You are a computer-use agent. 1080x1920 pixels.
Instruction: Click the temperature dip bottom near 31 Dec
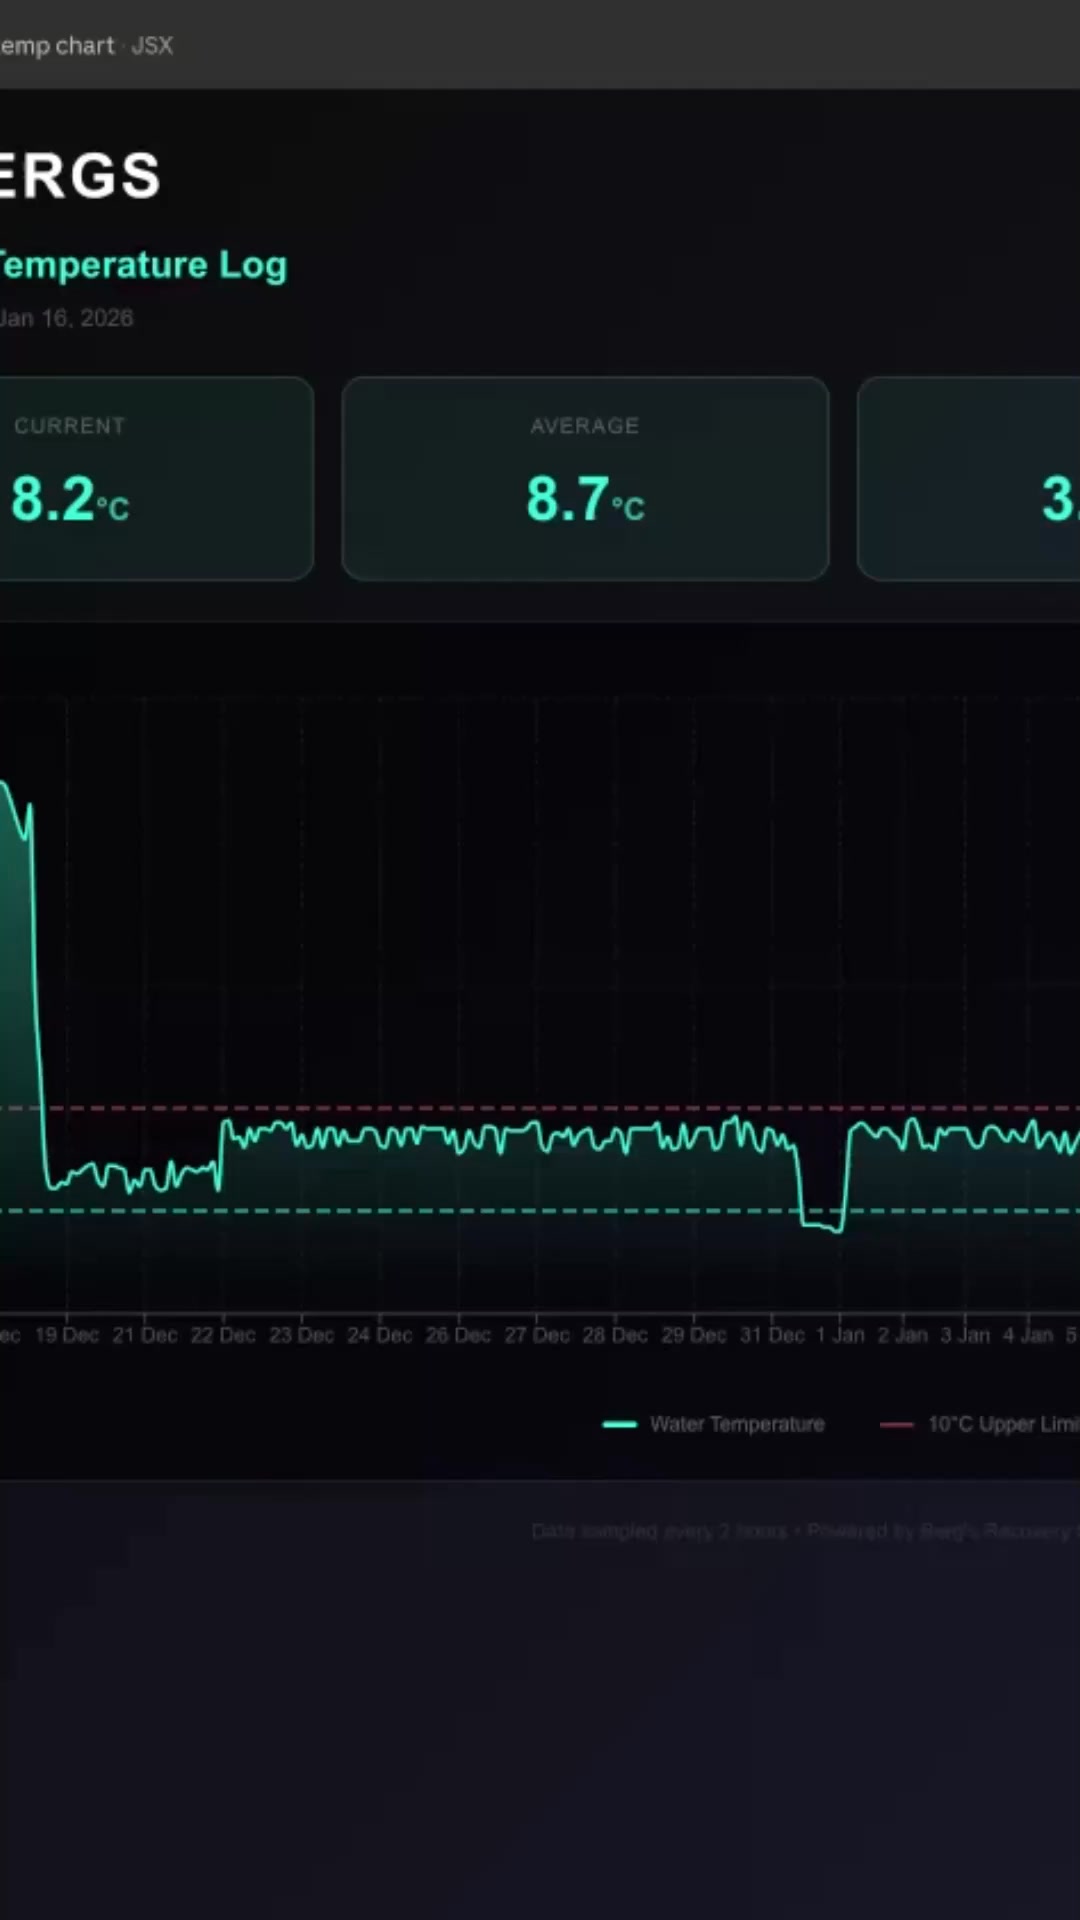pos(821,1225)
